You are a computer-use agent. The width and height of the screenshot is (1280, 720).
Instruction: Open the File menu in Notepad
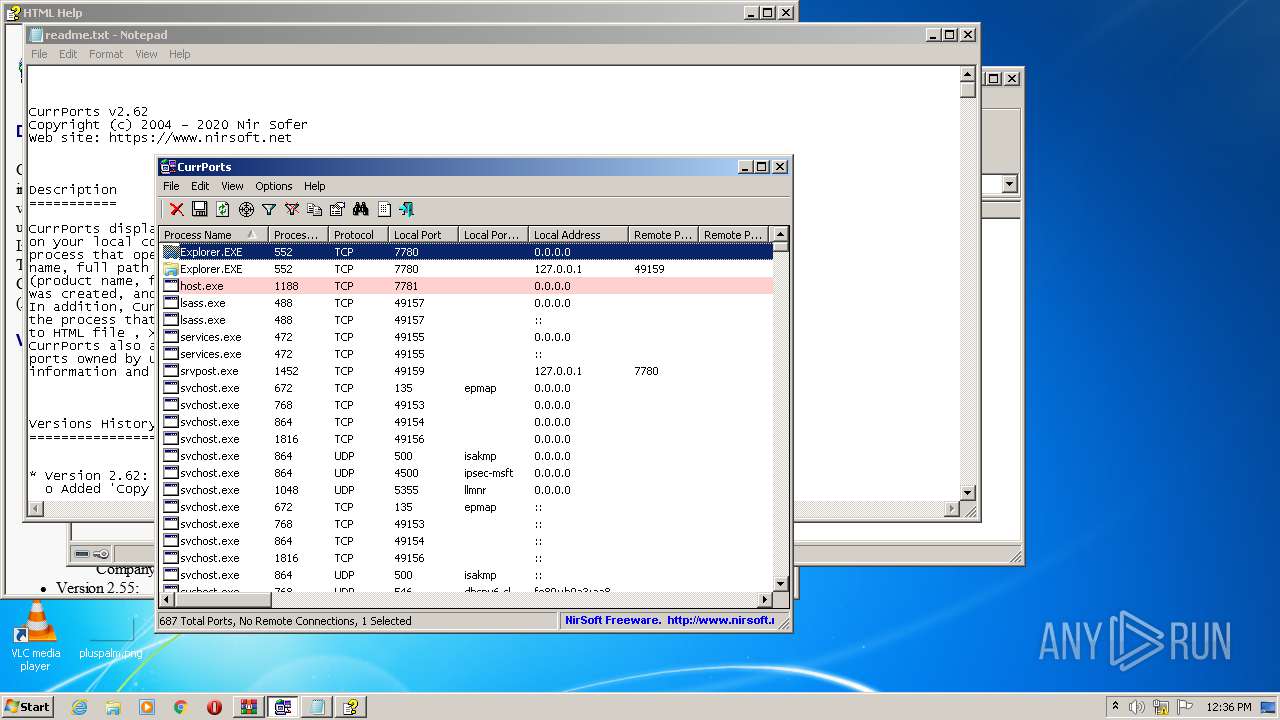[39, 54]
